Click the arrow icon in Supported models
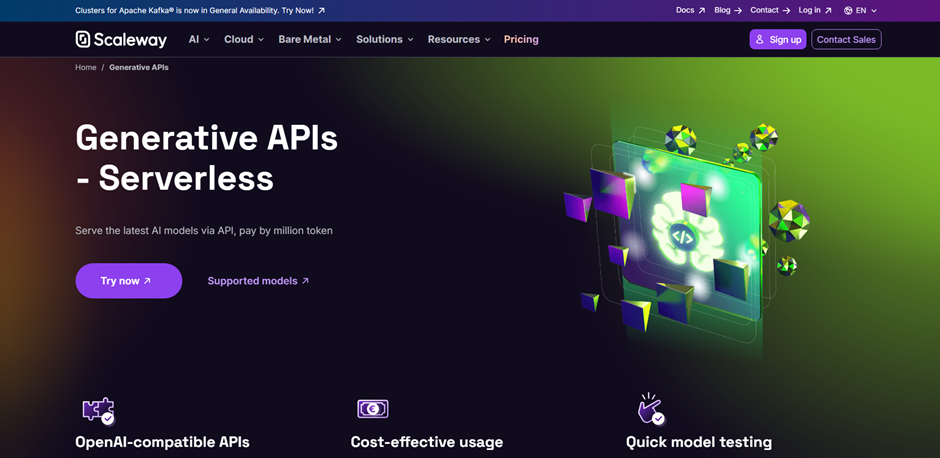The width and height of the screenshot is (940, 458). click(x=305, y=281)
